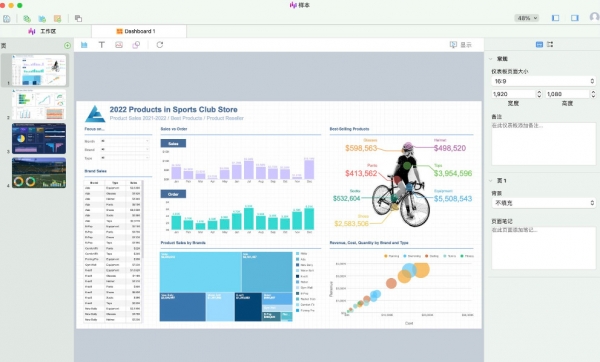Click the $598,563 Glasses value

pos(361,148)
